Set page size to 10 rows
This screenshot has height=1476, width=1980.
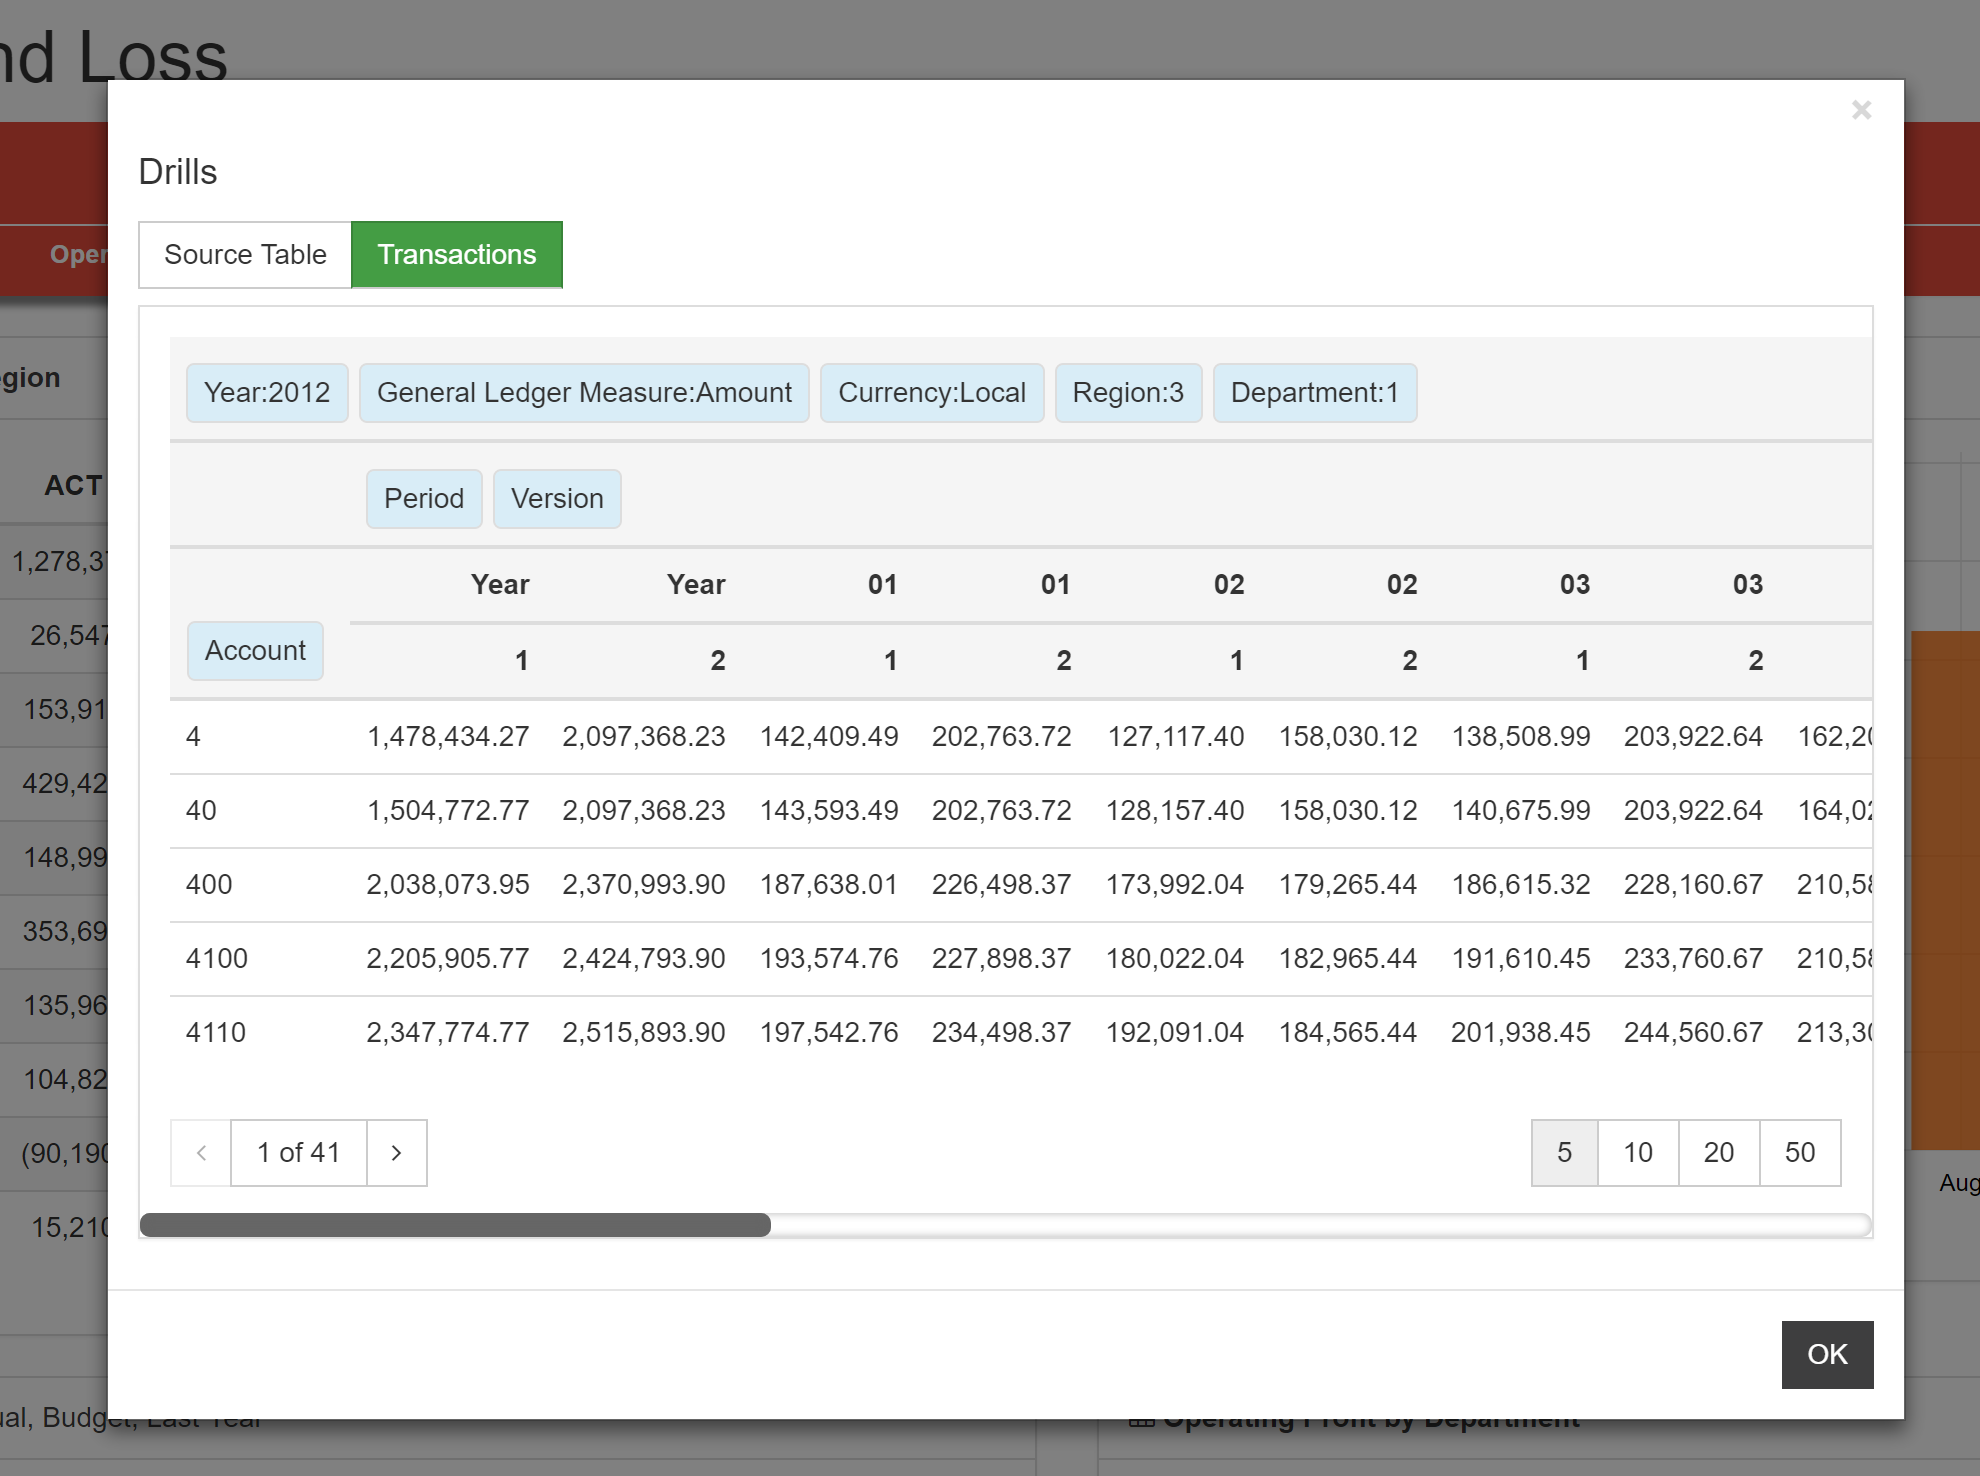click(x=1638, y=1152)
